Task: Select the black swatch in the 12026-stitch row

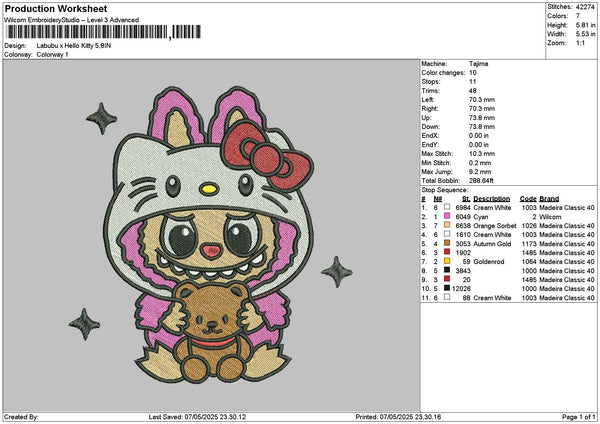Action: [x=447, y=289]
